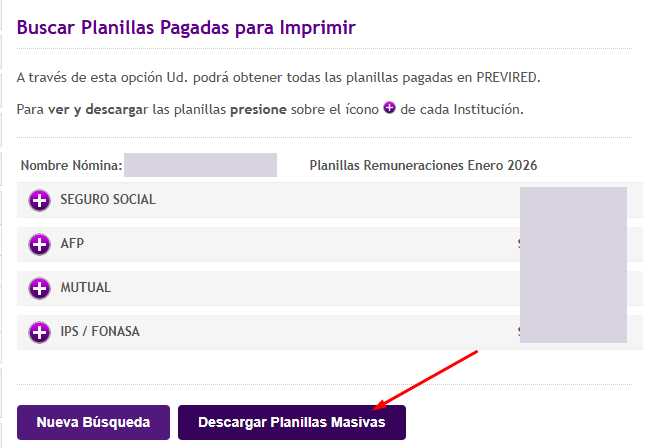The width and height of the screenshot is (670, 448).
Task: Click Planillas Remuneraciones Enero 2026 text
Action: coord(423,165)
